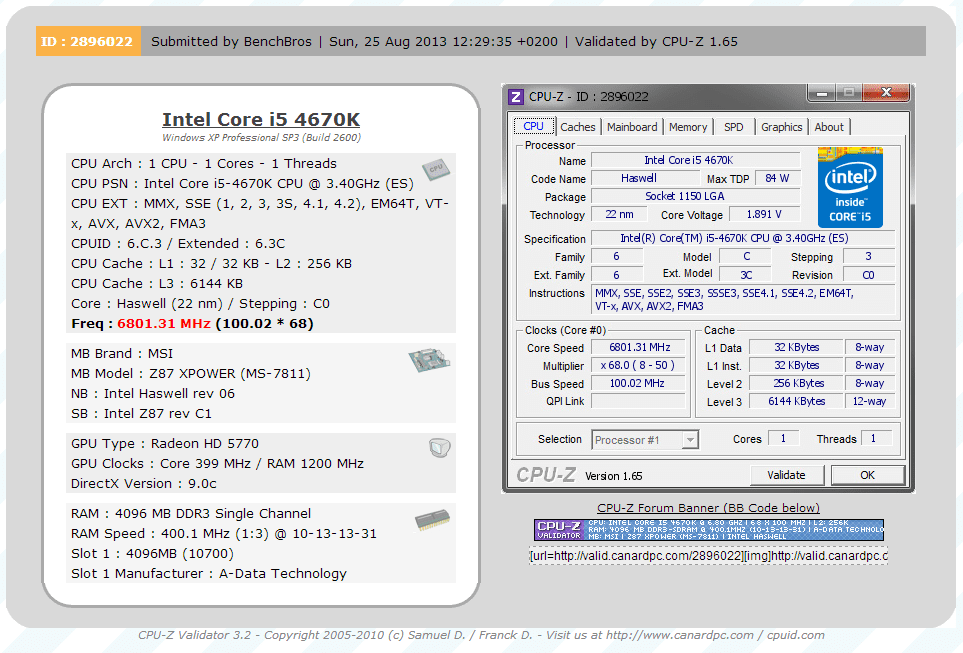The height and width of the screenshot is (653, 963).
Task: Click the Level 2 cache value 256 KBytes
Action: pos(797,383)
